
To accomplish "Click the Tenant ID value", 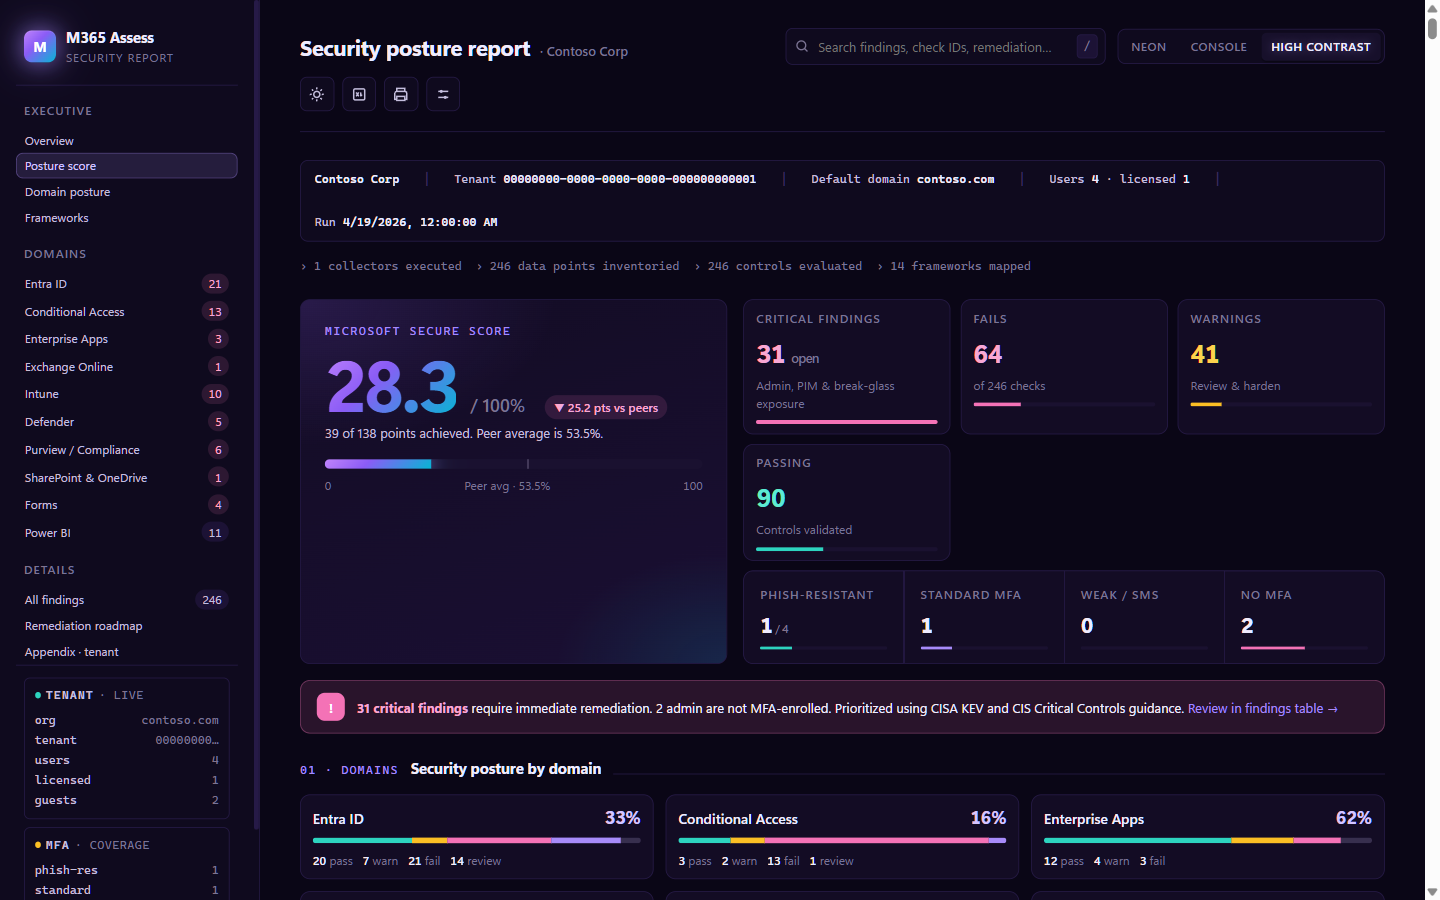I will pos(629,179).
